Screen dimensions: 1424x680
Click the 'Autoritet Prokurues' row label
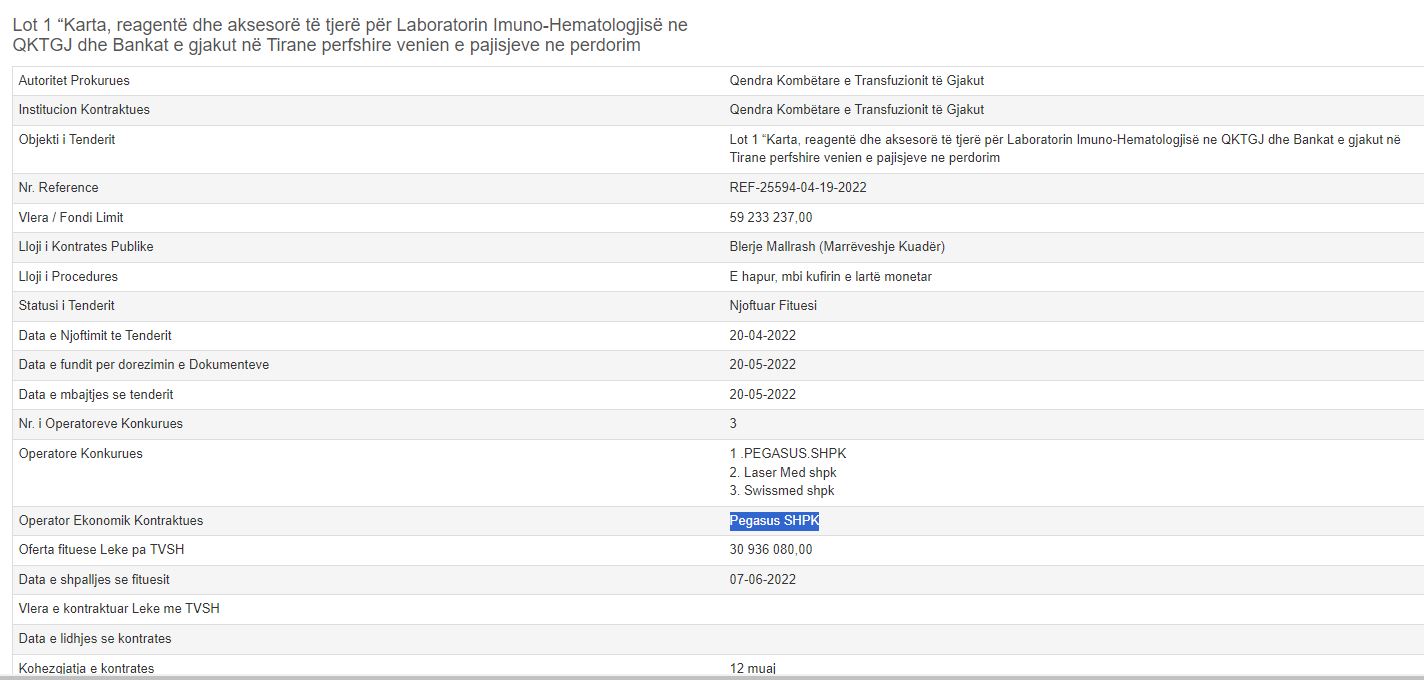74,81
